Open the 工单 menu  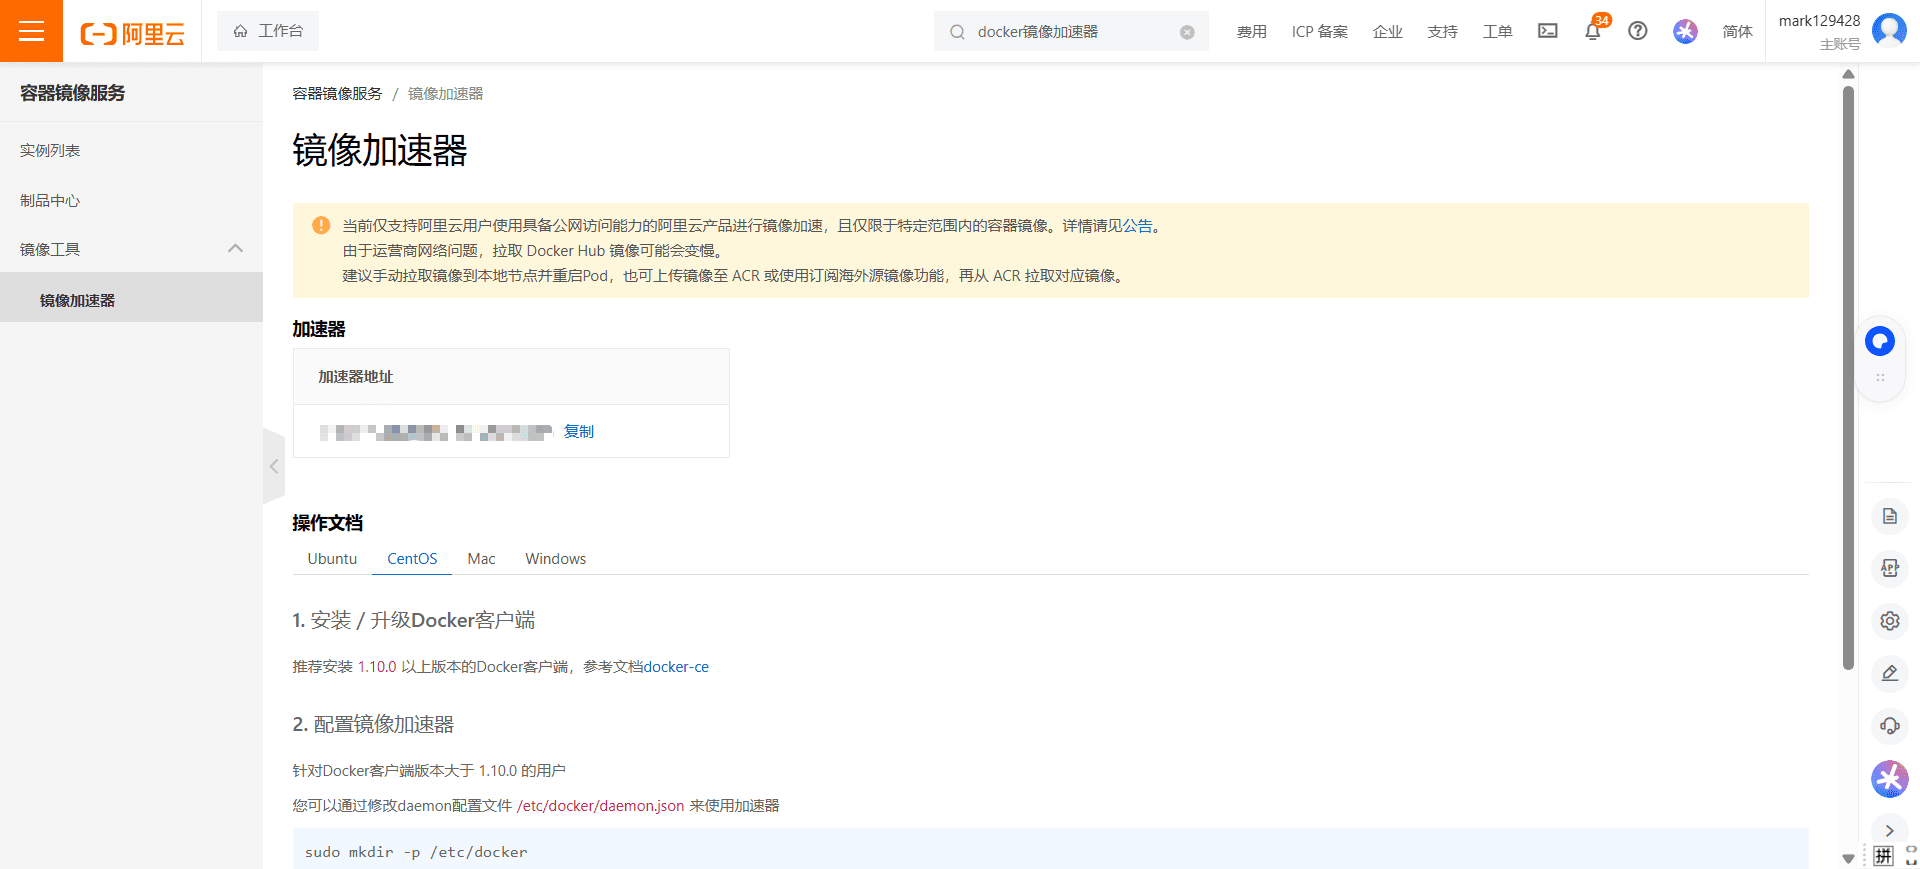(1497, 32)
